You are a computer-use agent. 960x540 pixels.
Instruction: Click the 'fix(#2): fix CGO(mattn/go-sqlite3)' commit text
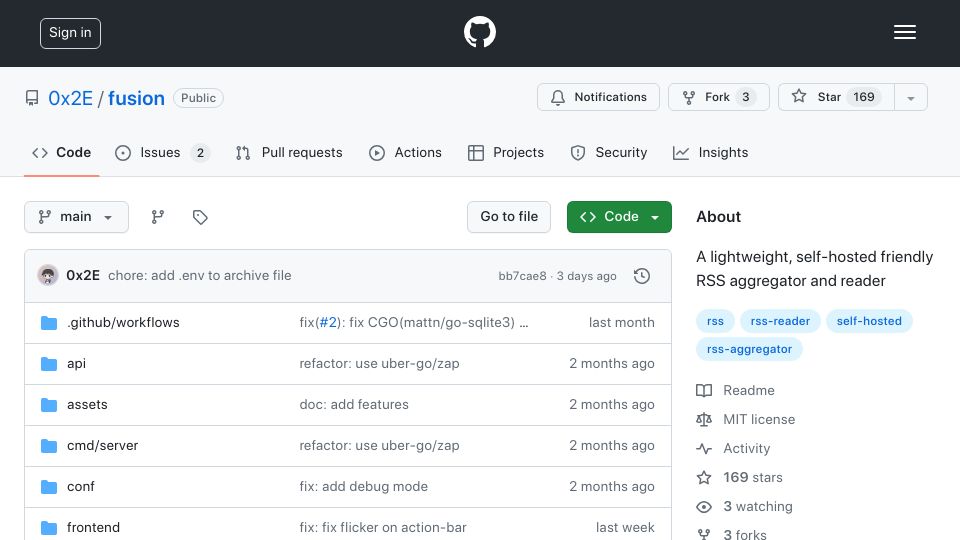click(413, 323)
